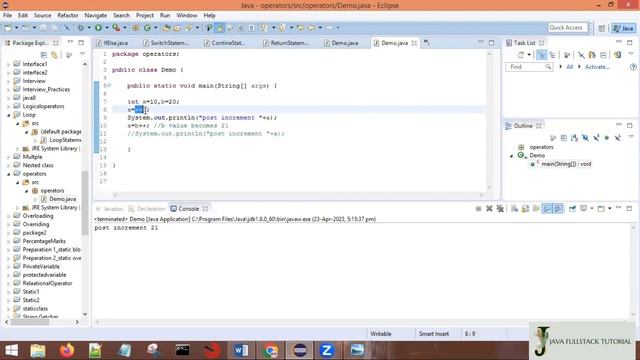640x360 pixels.
Task: Collapse the operators project node
Action: coord(9,174)
